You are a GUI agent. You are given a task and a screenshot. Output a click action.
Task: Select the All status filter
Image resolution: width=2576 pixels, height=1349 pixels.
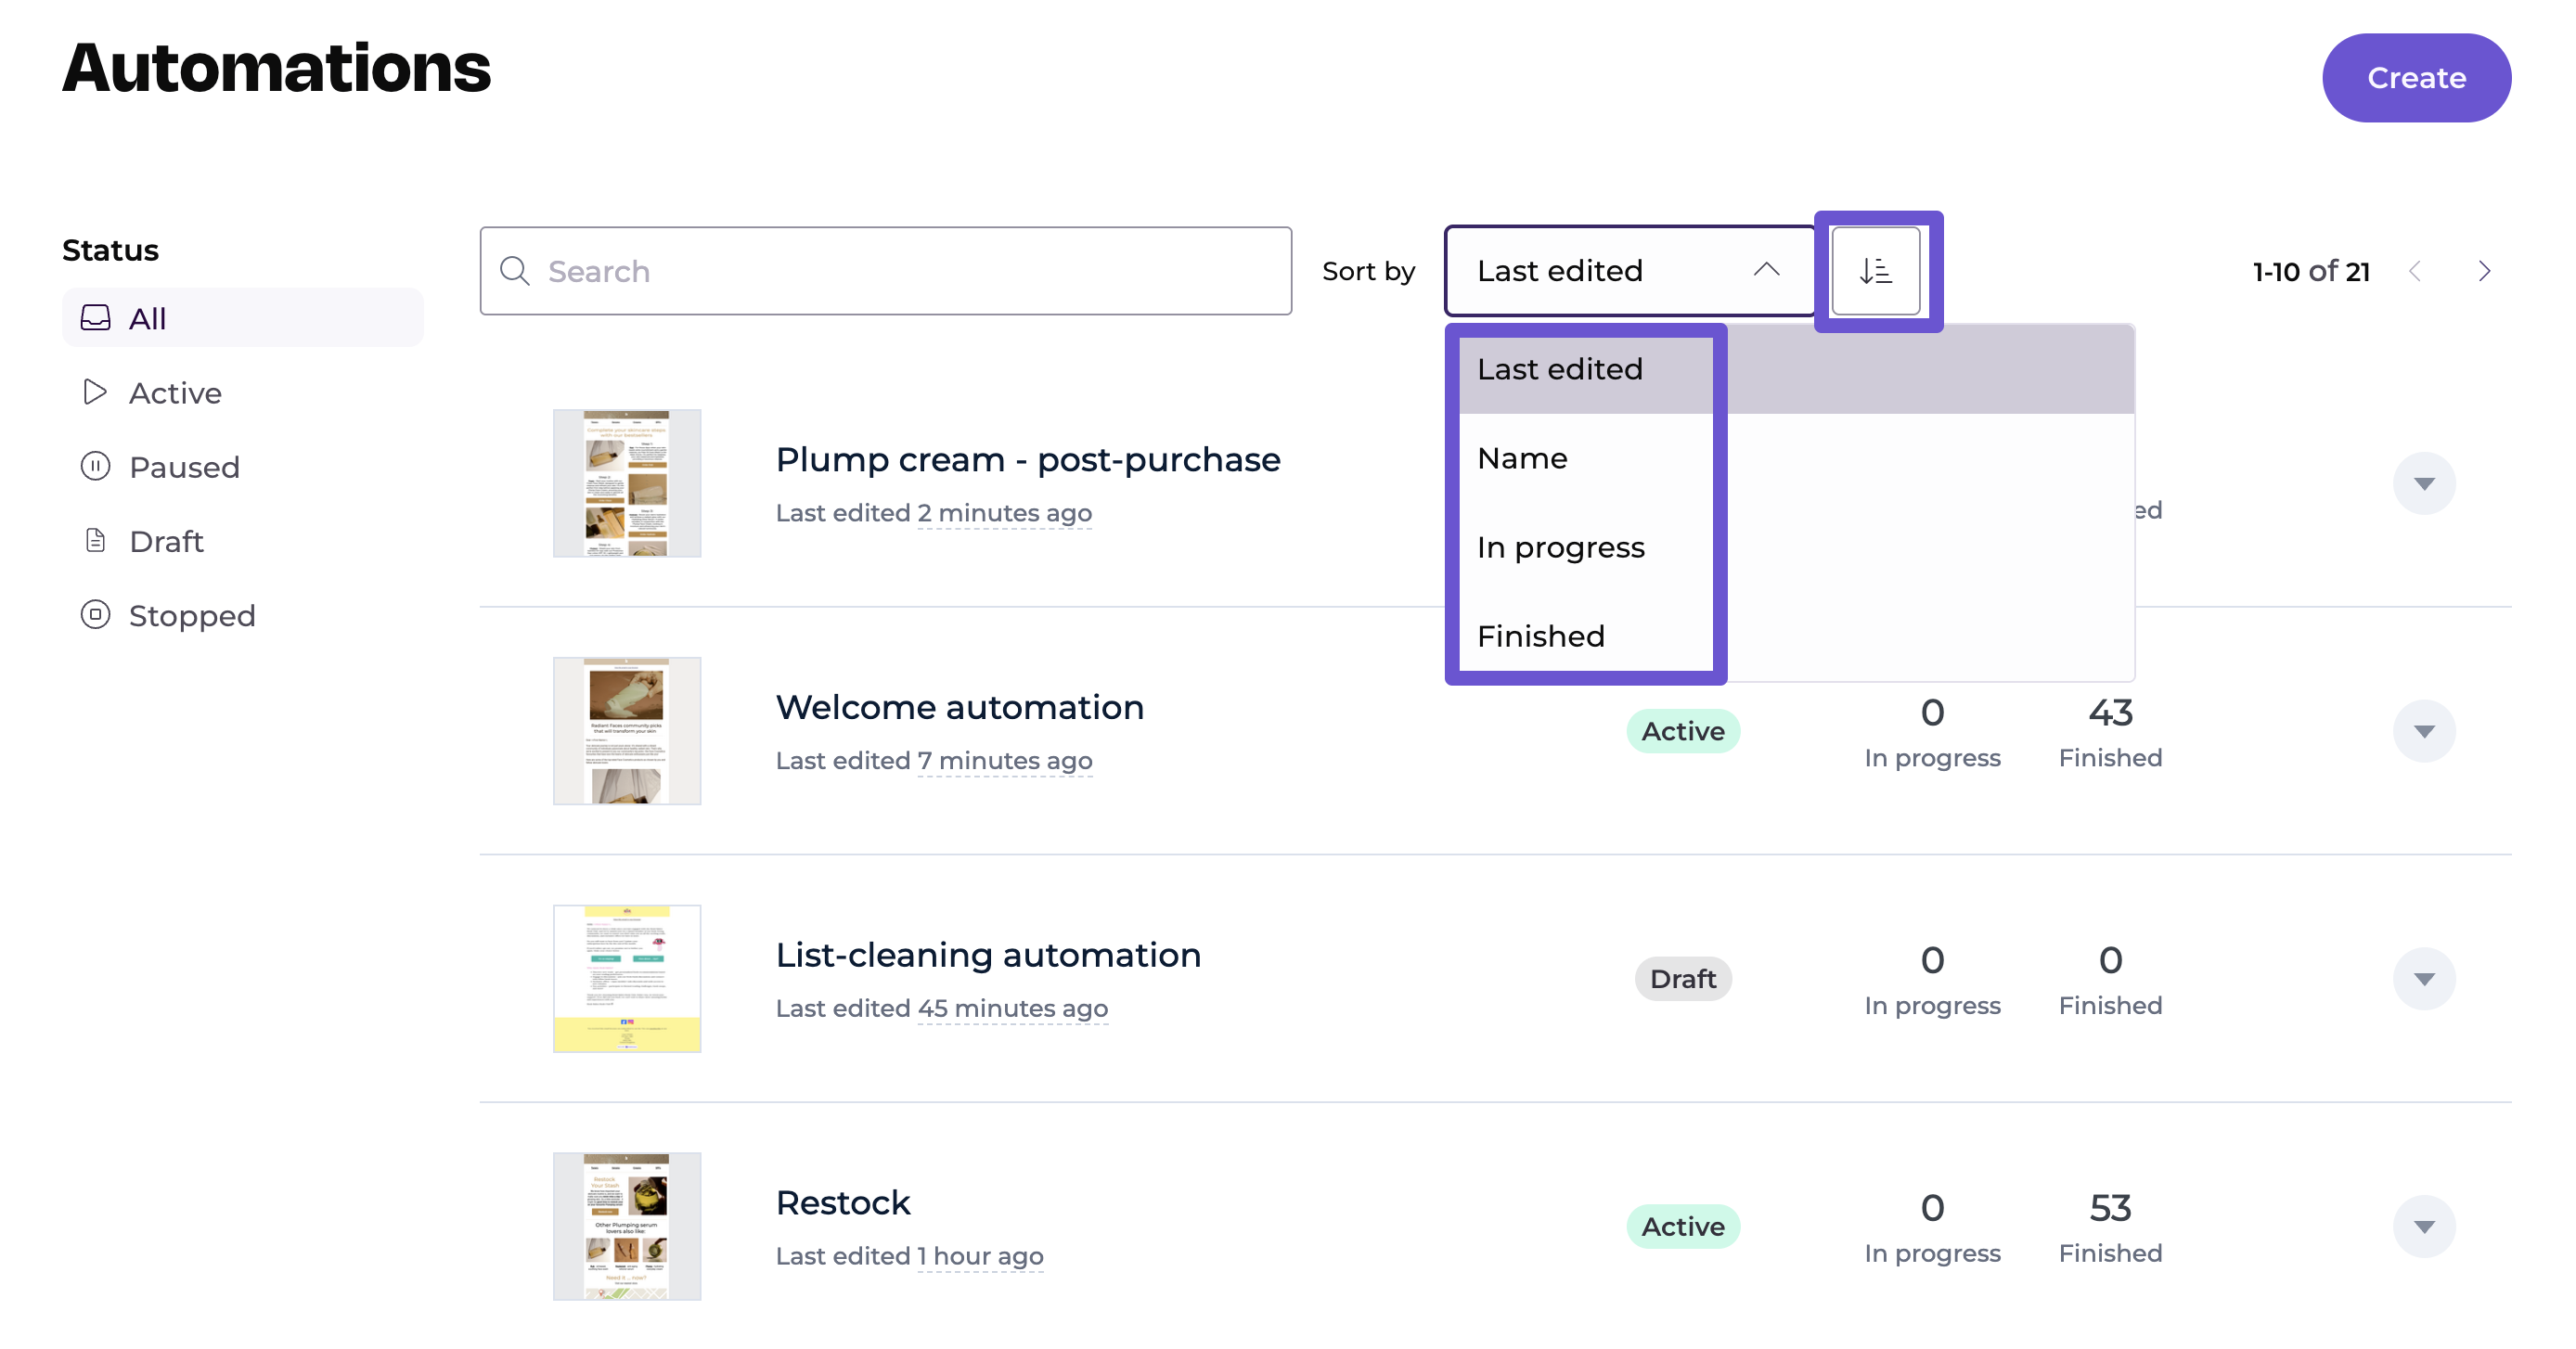147,318
